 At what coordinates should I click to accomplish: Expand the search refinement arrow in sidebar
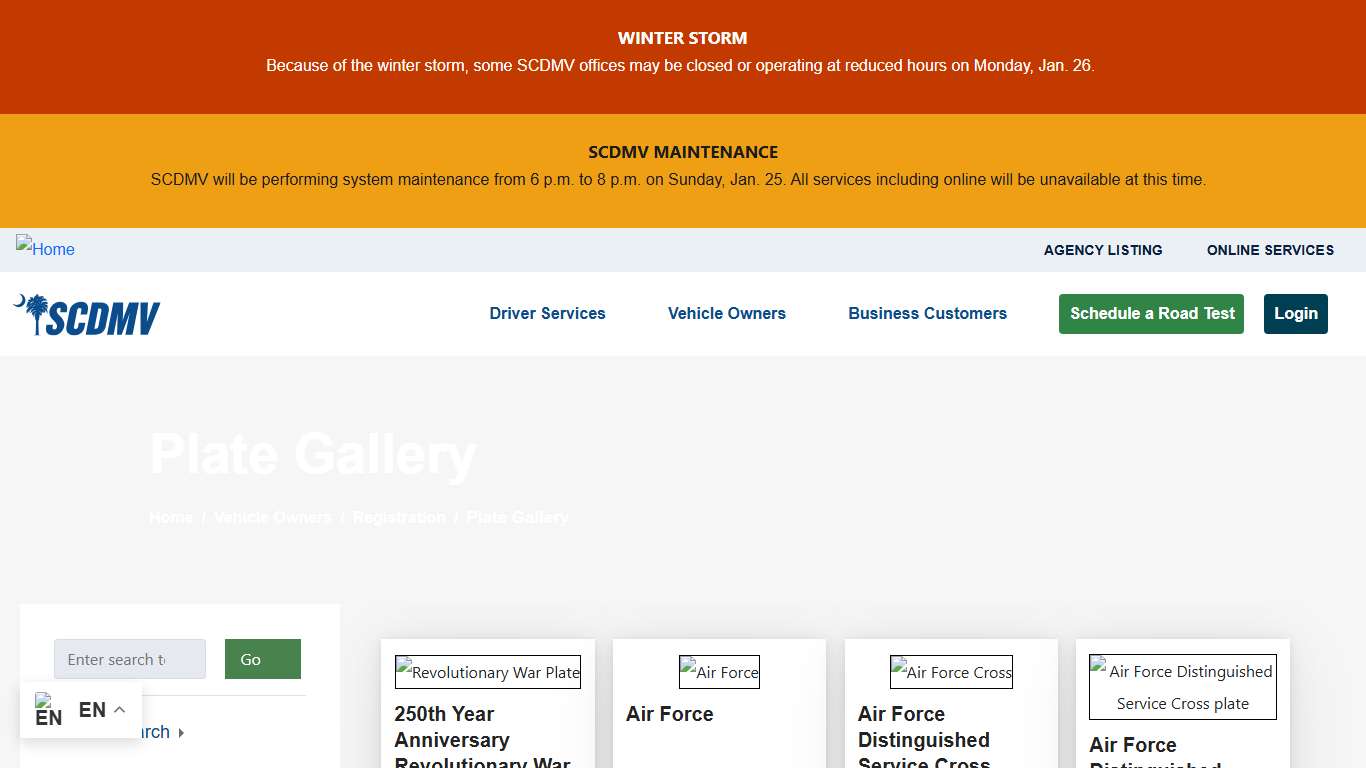(x=182, y=732)
